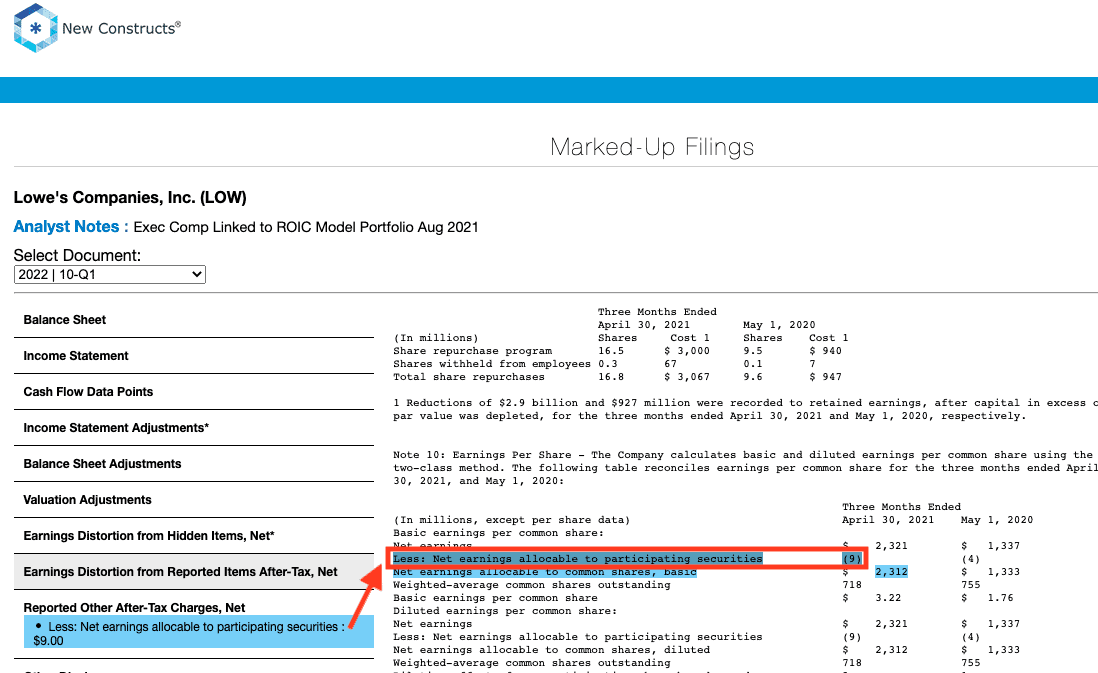Click Exec Comp Linked to ROIC Model Portfolio note

(306, 228)
